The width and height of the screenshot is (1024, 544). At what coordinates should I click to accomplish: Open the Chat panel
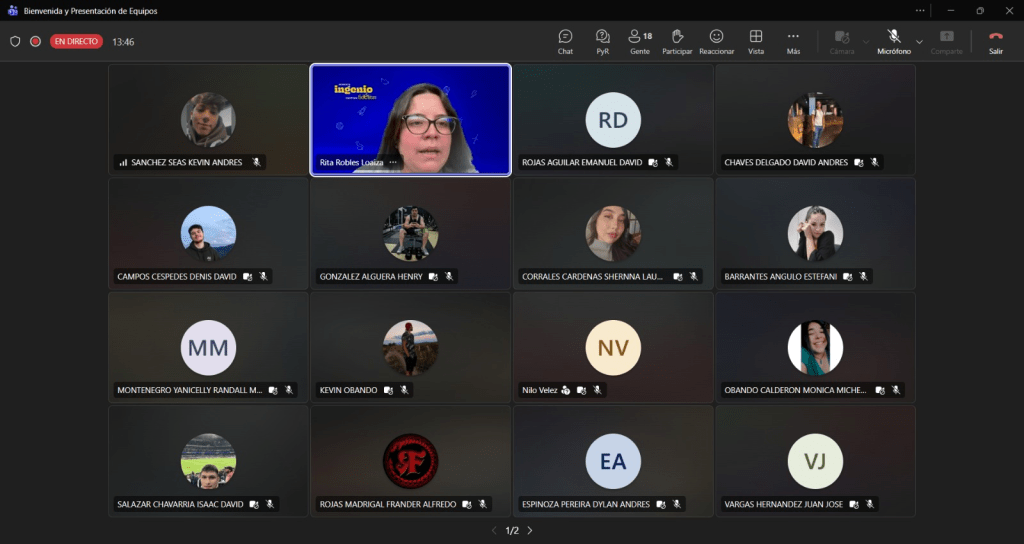(x=565, y=41)
